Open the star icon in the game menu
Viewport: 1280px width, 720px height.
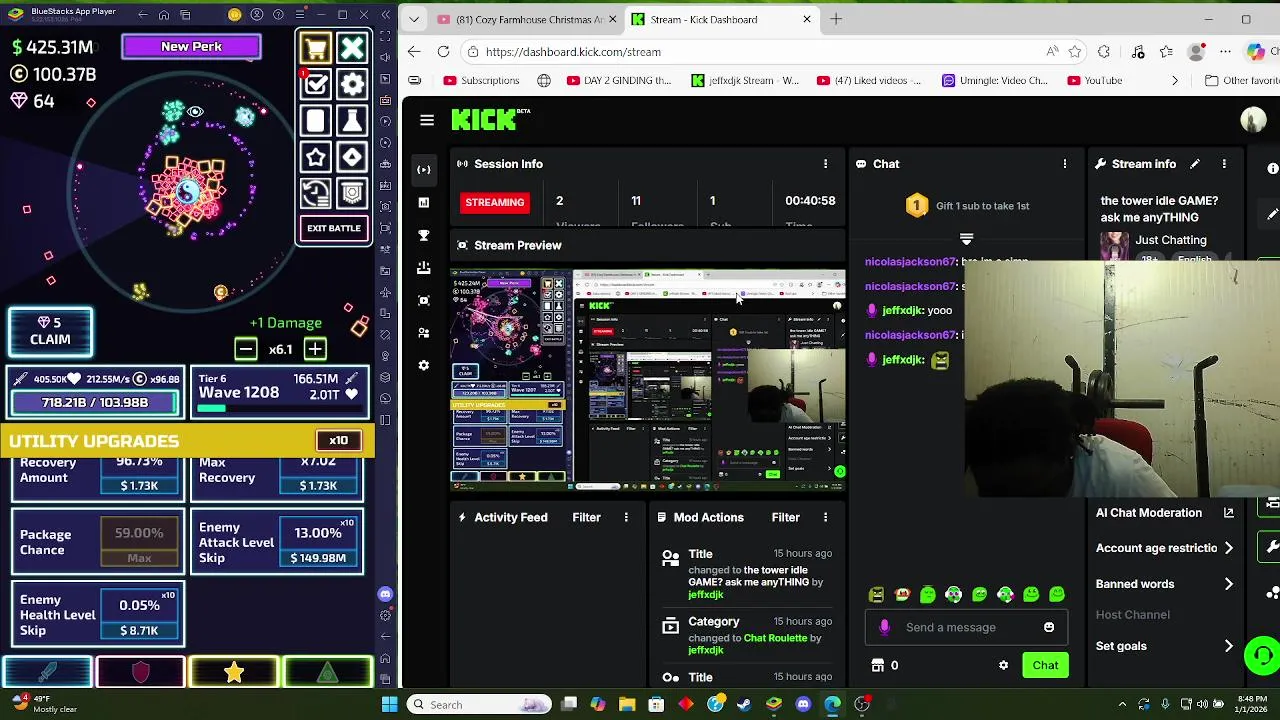315,157
